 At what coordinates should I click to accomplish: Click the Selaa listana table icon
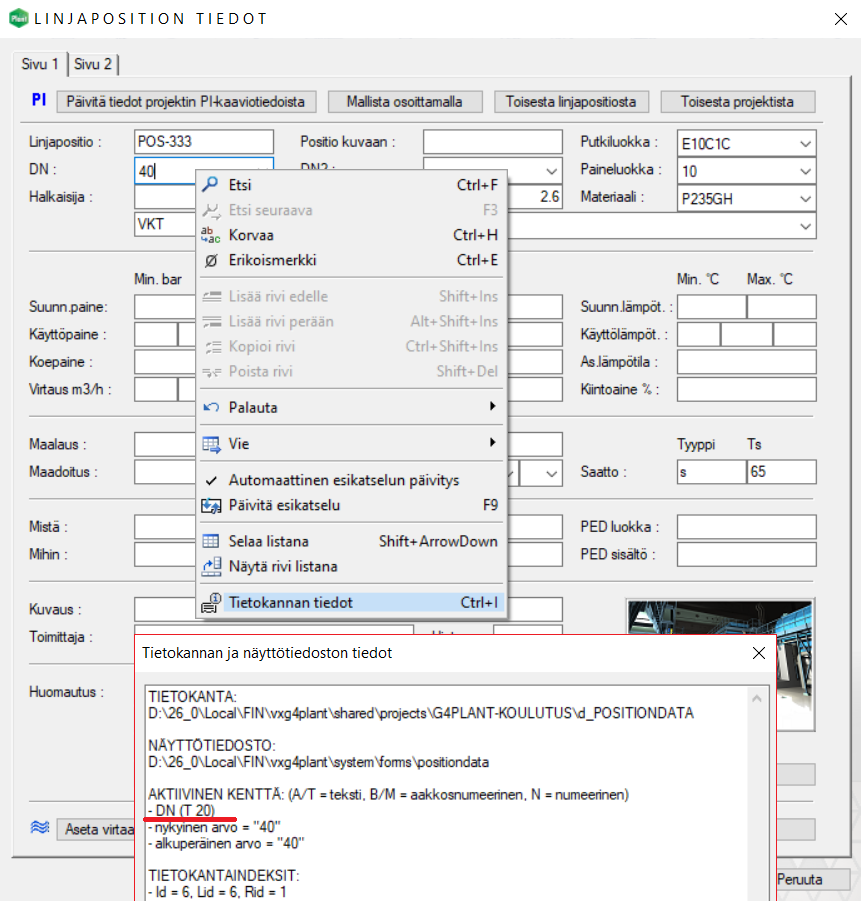[x=210, y=541]
